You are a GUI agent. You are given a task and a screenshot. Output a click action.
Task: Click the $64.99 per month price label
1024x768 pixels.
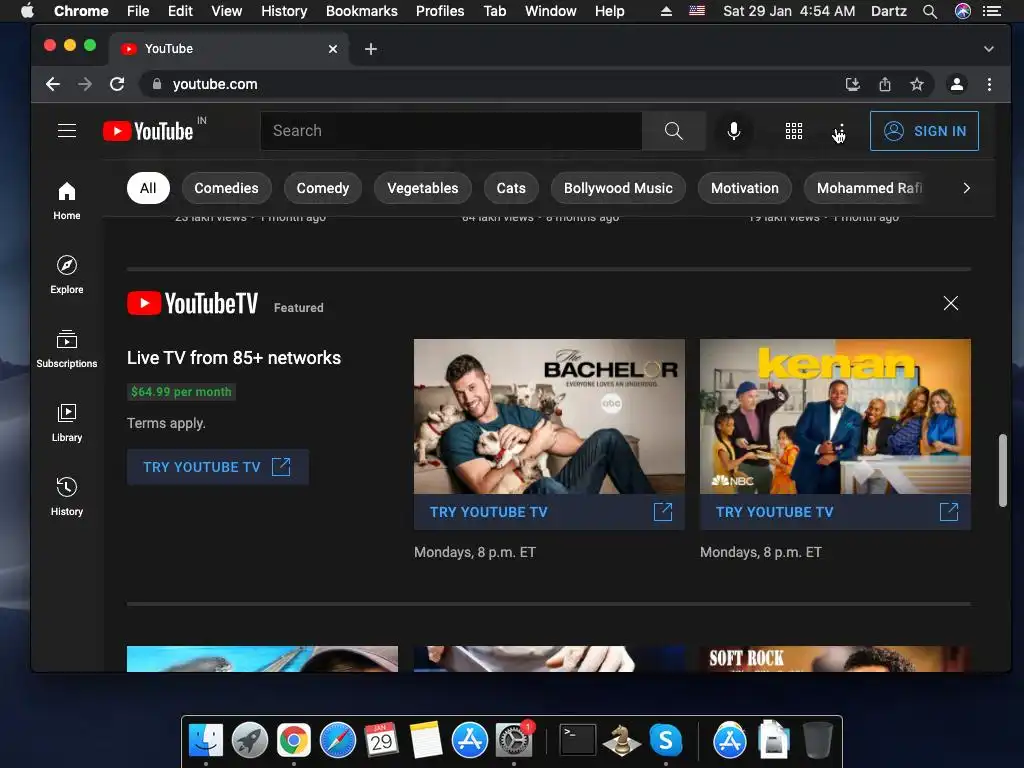pos(181,392)
